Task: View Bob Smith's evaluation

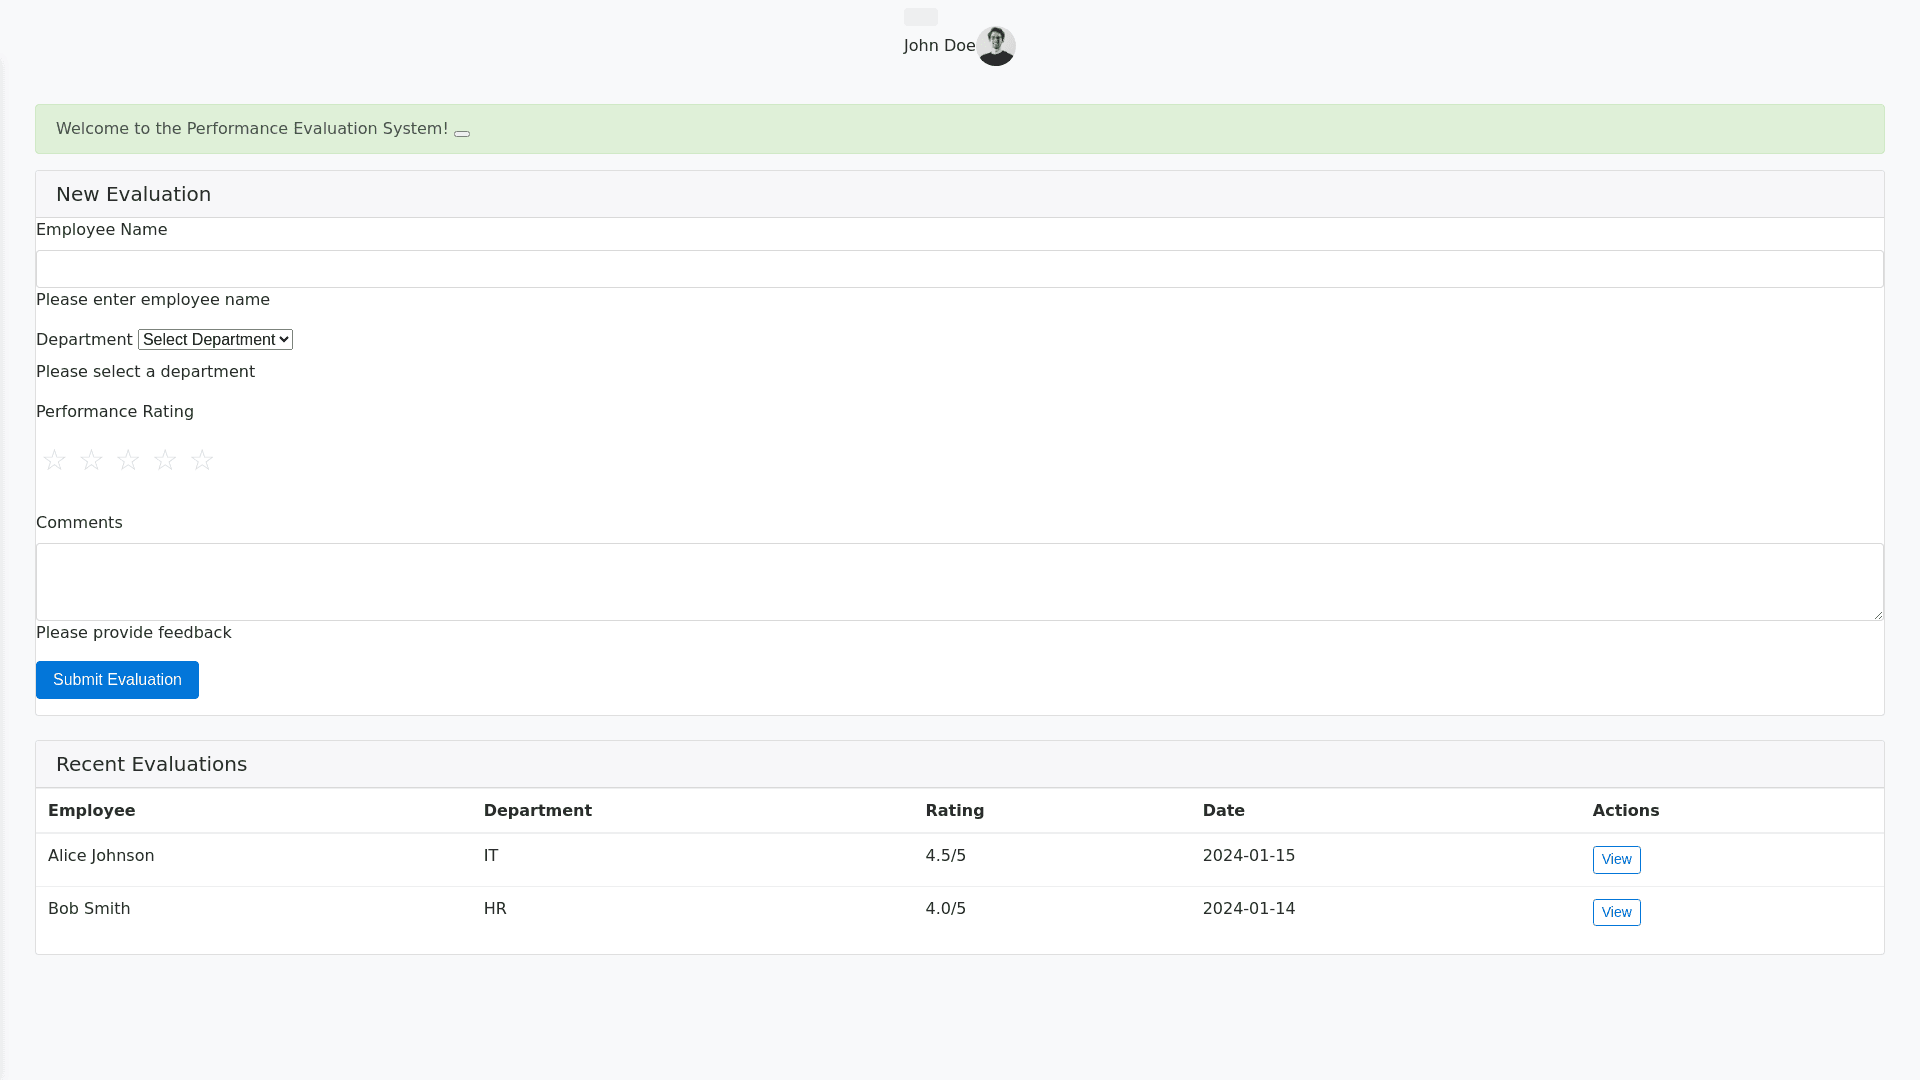Action: pyautogui.click(x=1616, y=912)
